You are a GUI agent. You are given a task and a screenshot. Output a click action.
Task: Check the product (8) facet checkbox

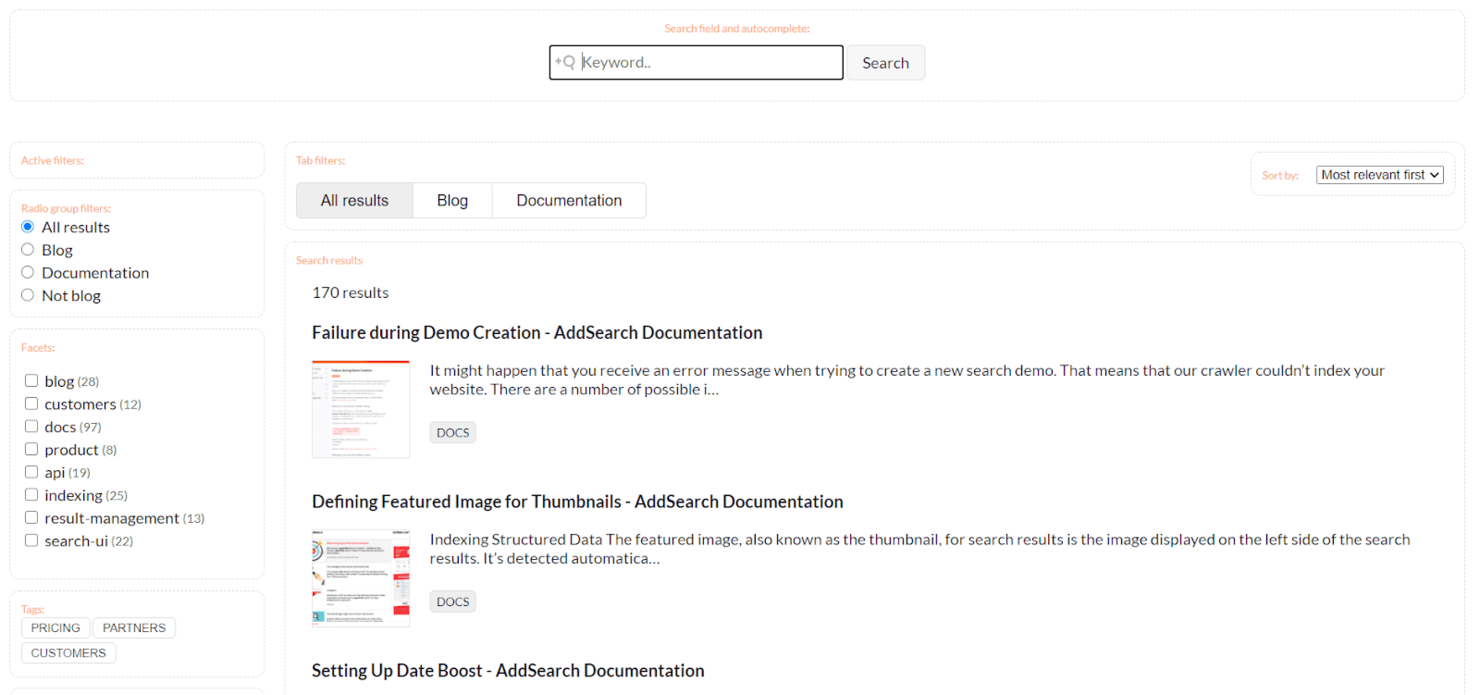click(31, 449)
